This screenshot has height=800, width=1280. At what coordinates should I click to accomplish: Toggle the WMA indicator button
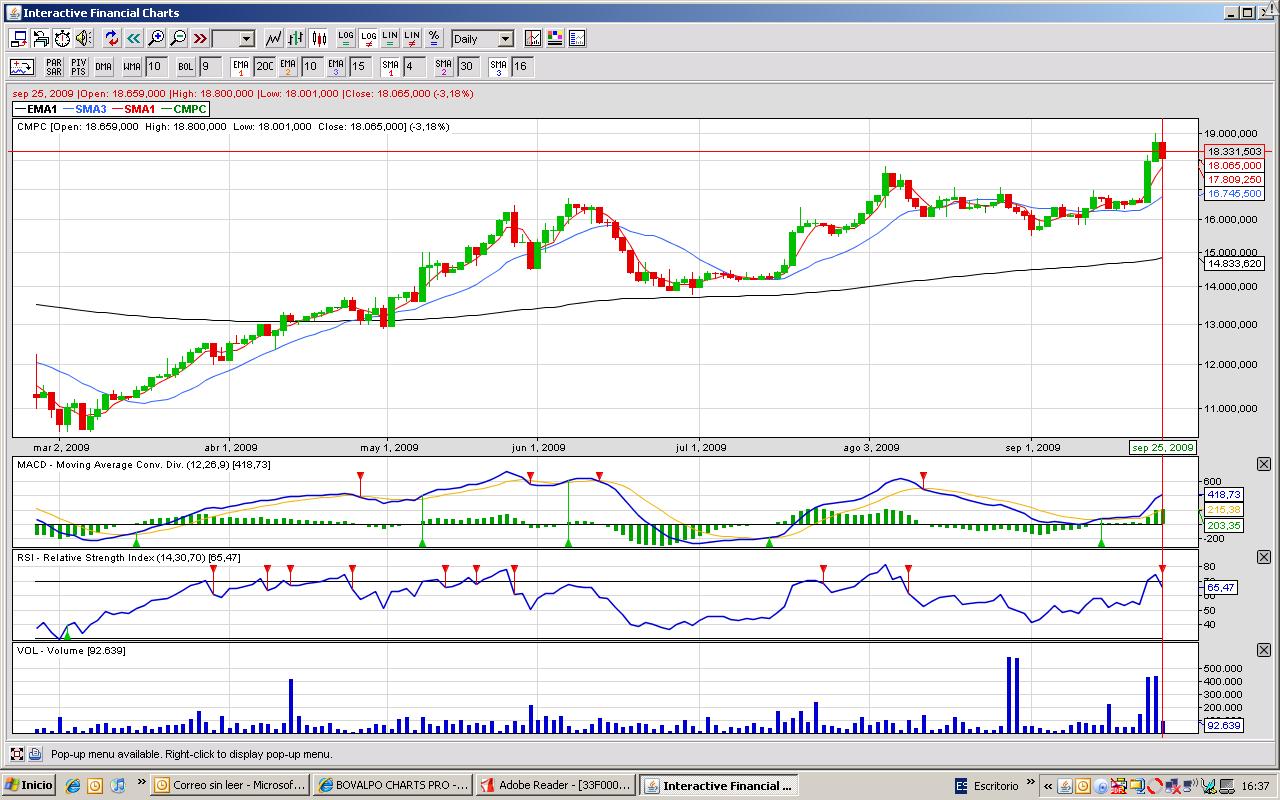pos(132,67)
